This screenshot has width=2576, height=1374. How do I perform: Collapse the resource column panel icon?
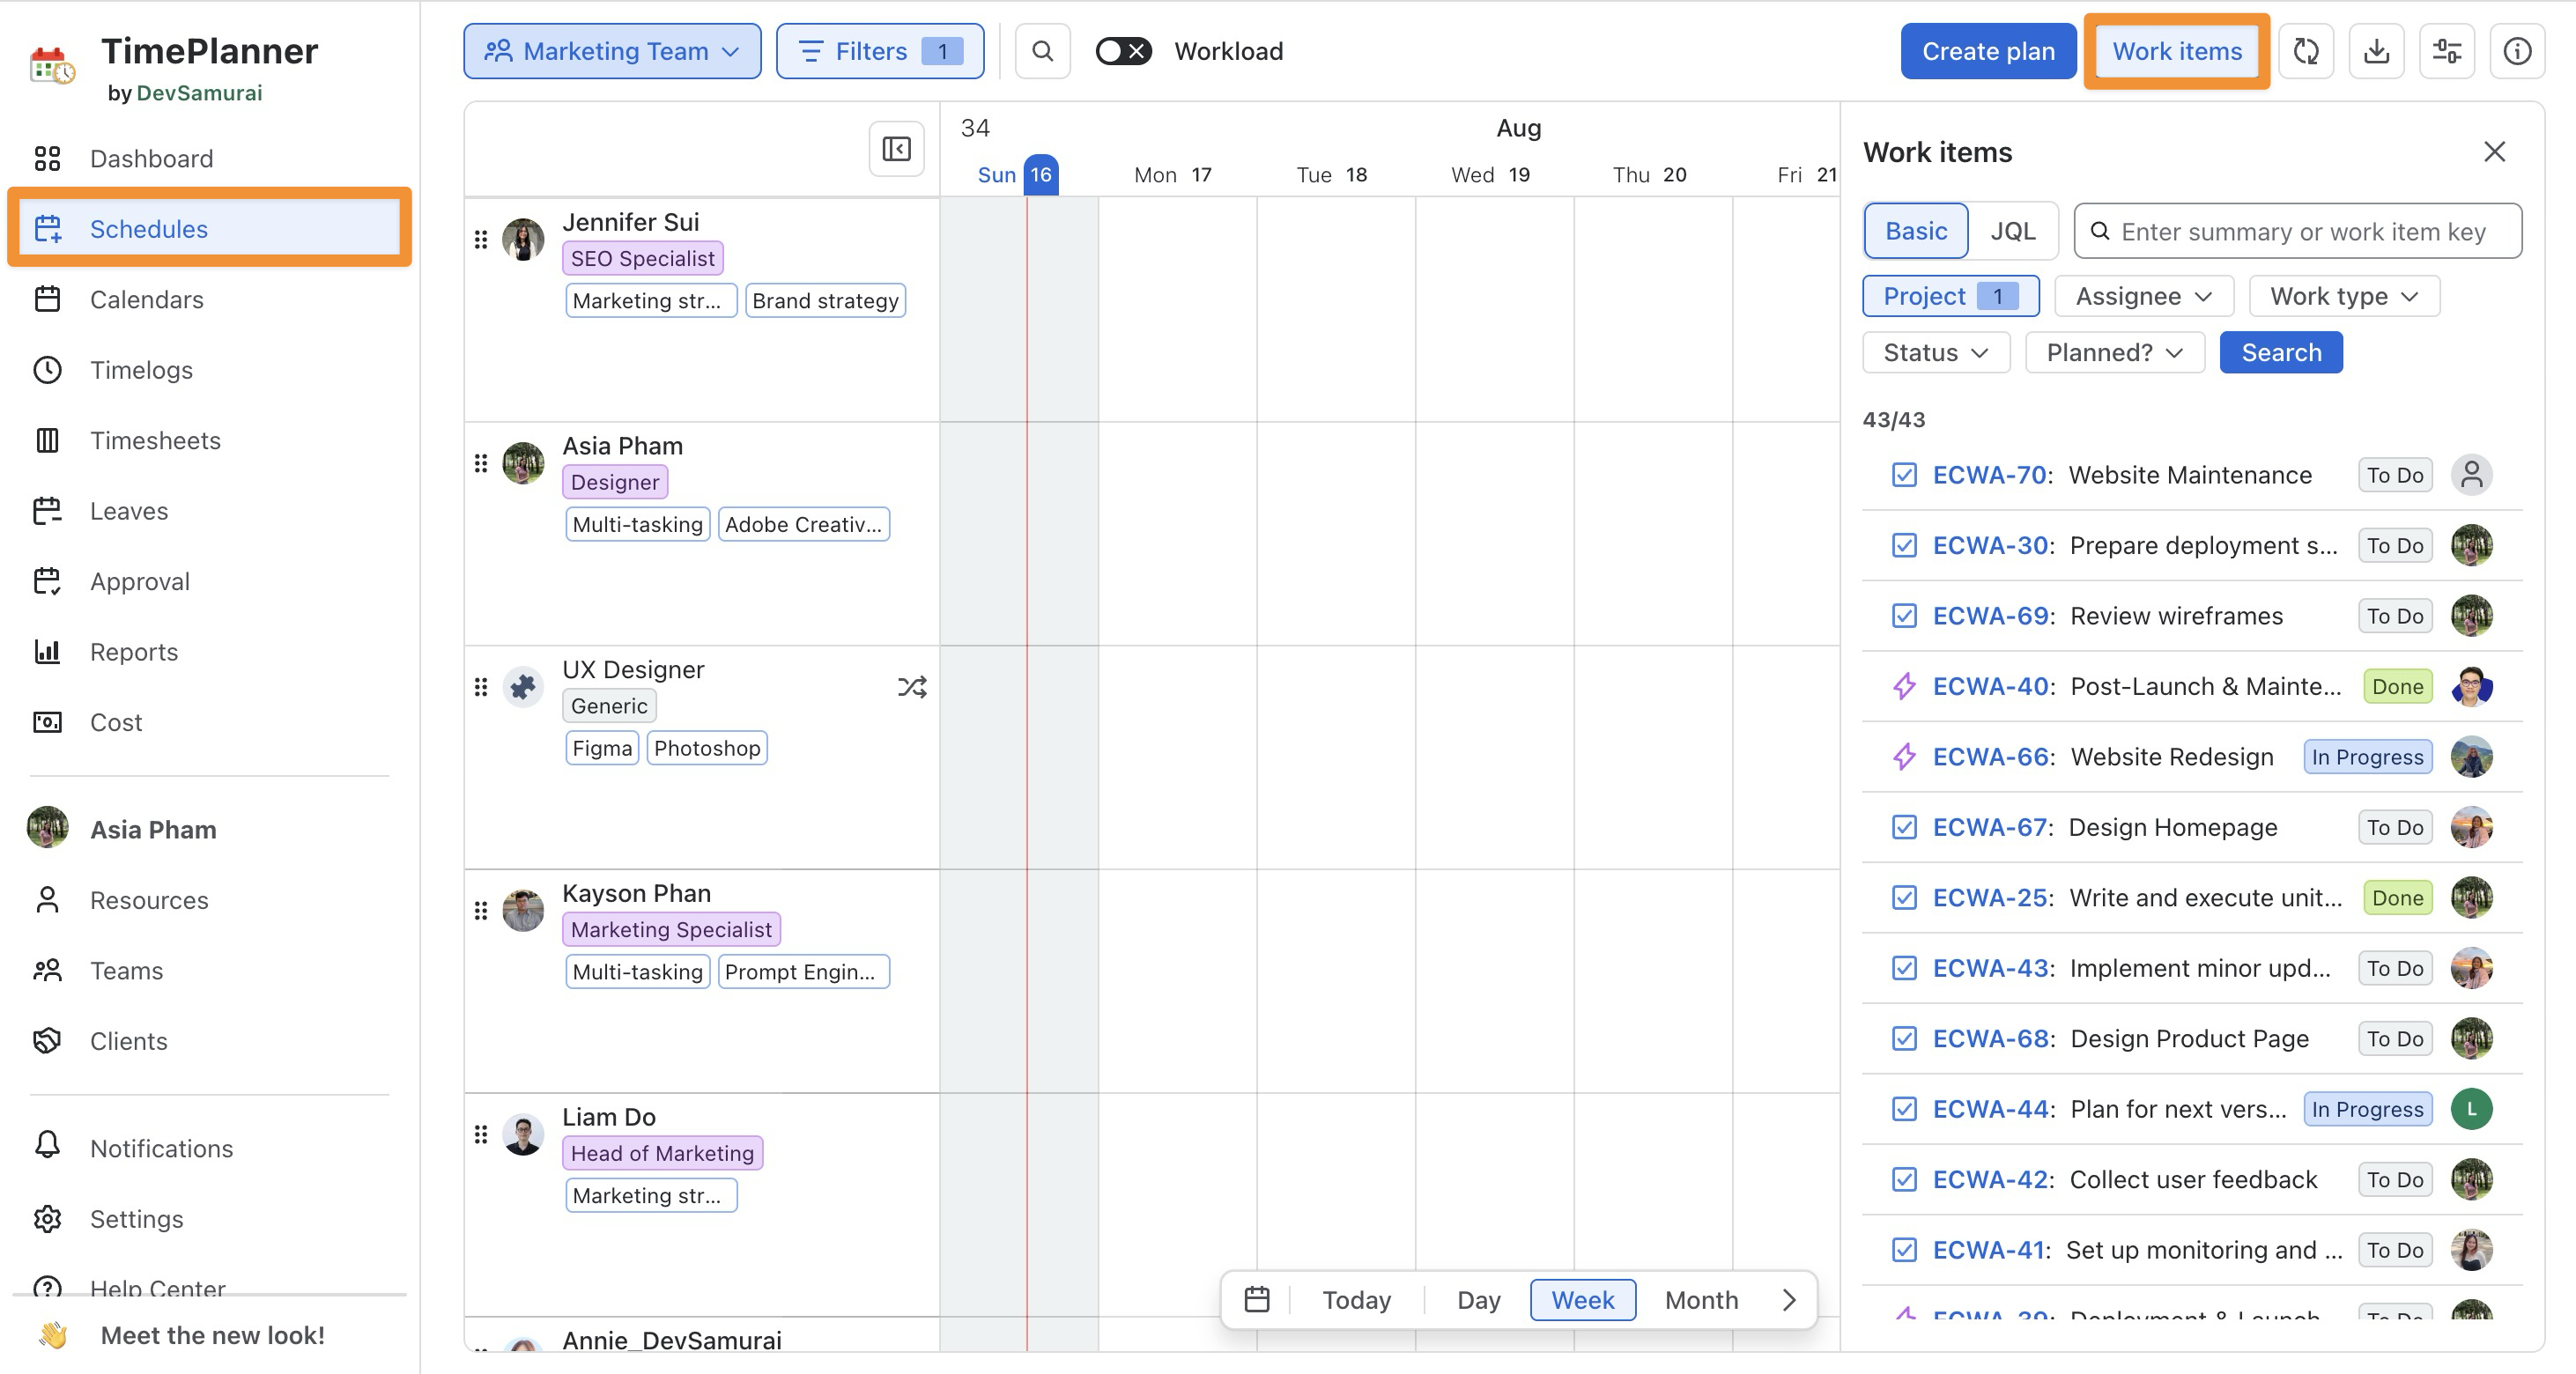click(897, 149)
